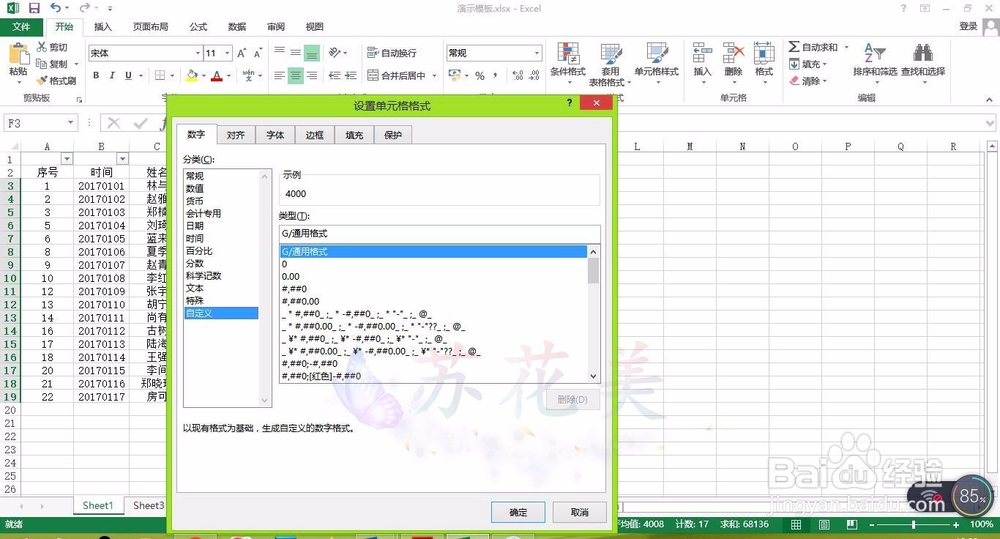Image resolution: width=1000 pixels, height=539 pixels.
Task: Click the Cancel button in dialog
Action: 579,512
